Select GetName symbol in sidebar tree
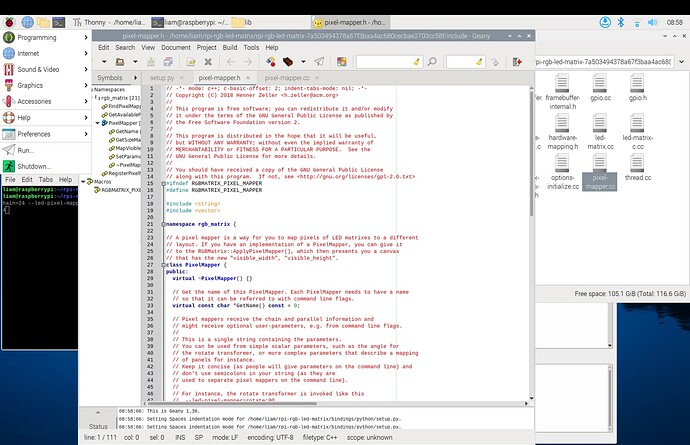Image resolution: width=690 pixels, height=445 pixels. tap(127, 132)
